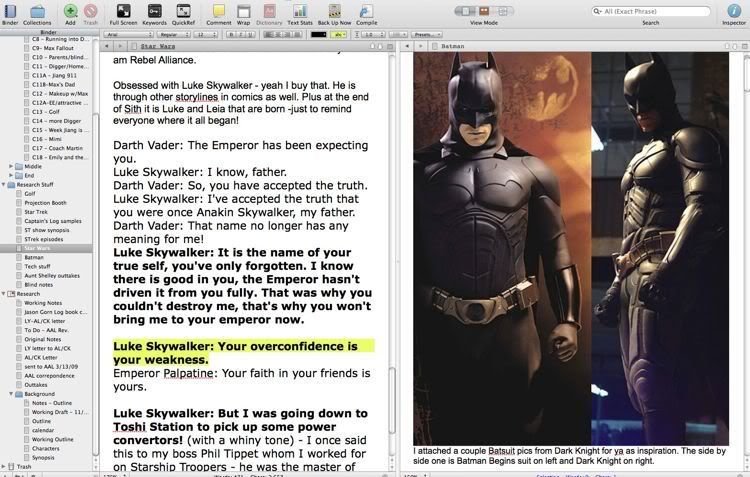Go back in Star Wars editor history
The height and width of the screenshot is (477, 750).
coord(107,46)
